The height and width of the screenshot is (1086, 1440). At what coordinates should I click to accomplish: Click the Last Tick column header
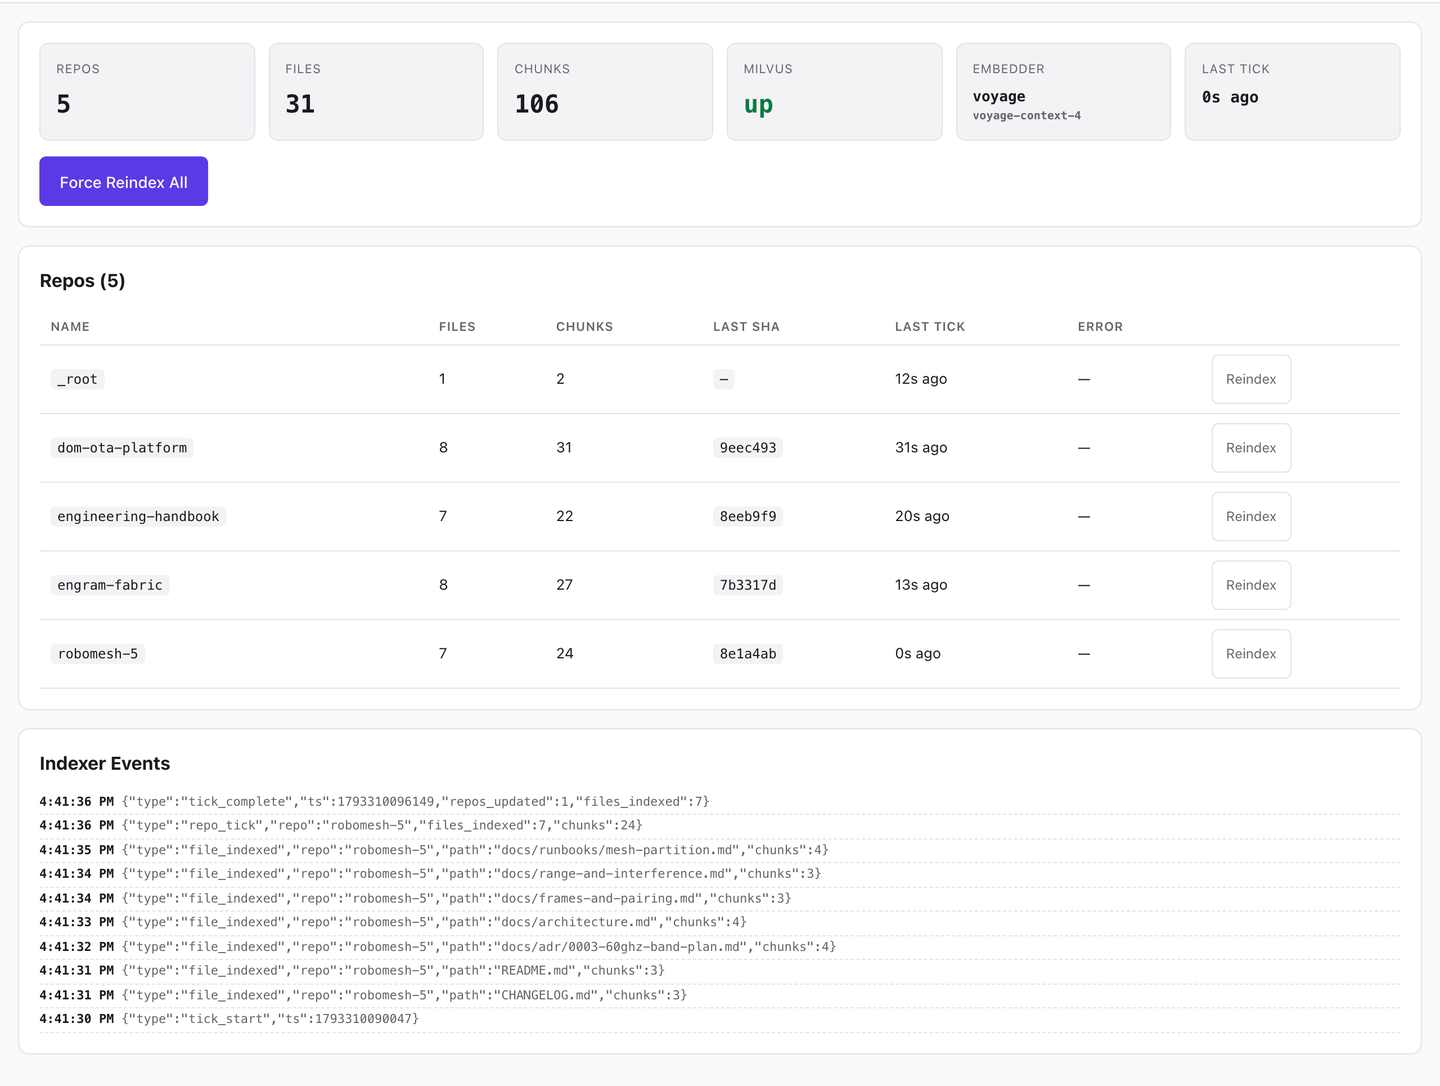(x=930, y=327)
